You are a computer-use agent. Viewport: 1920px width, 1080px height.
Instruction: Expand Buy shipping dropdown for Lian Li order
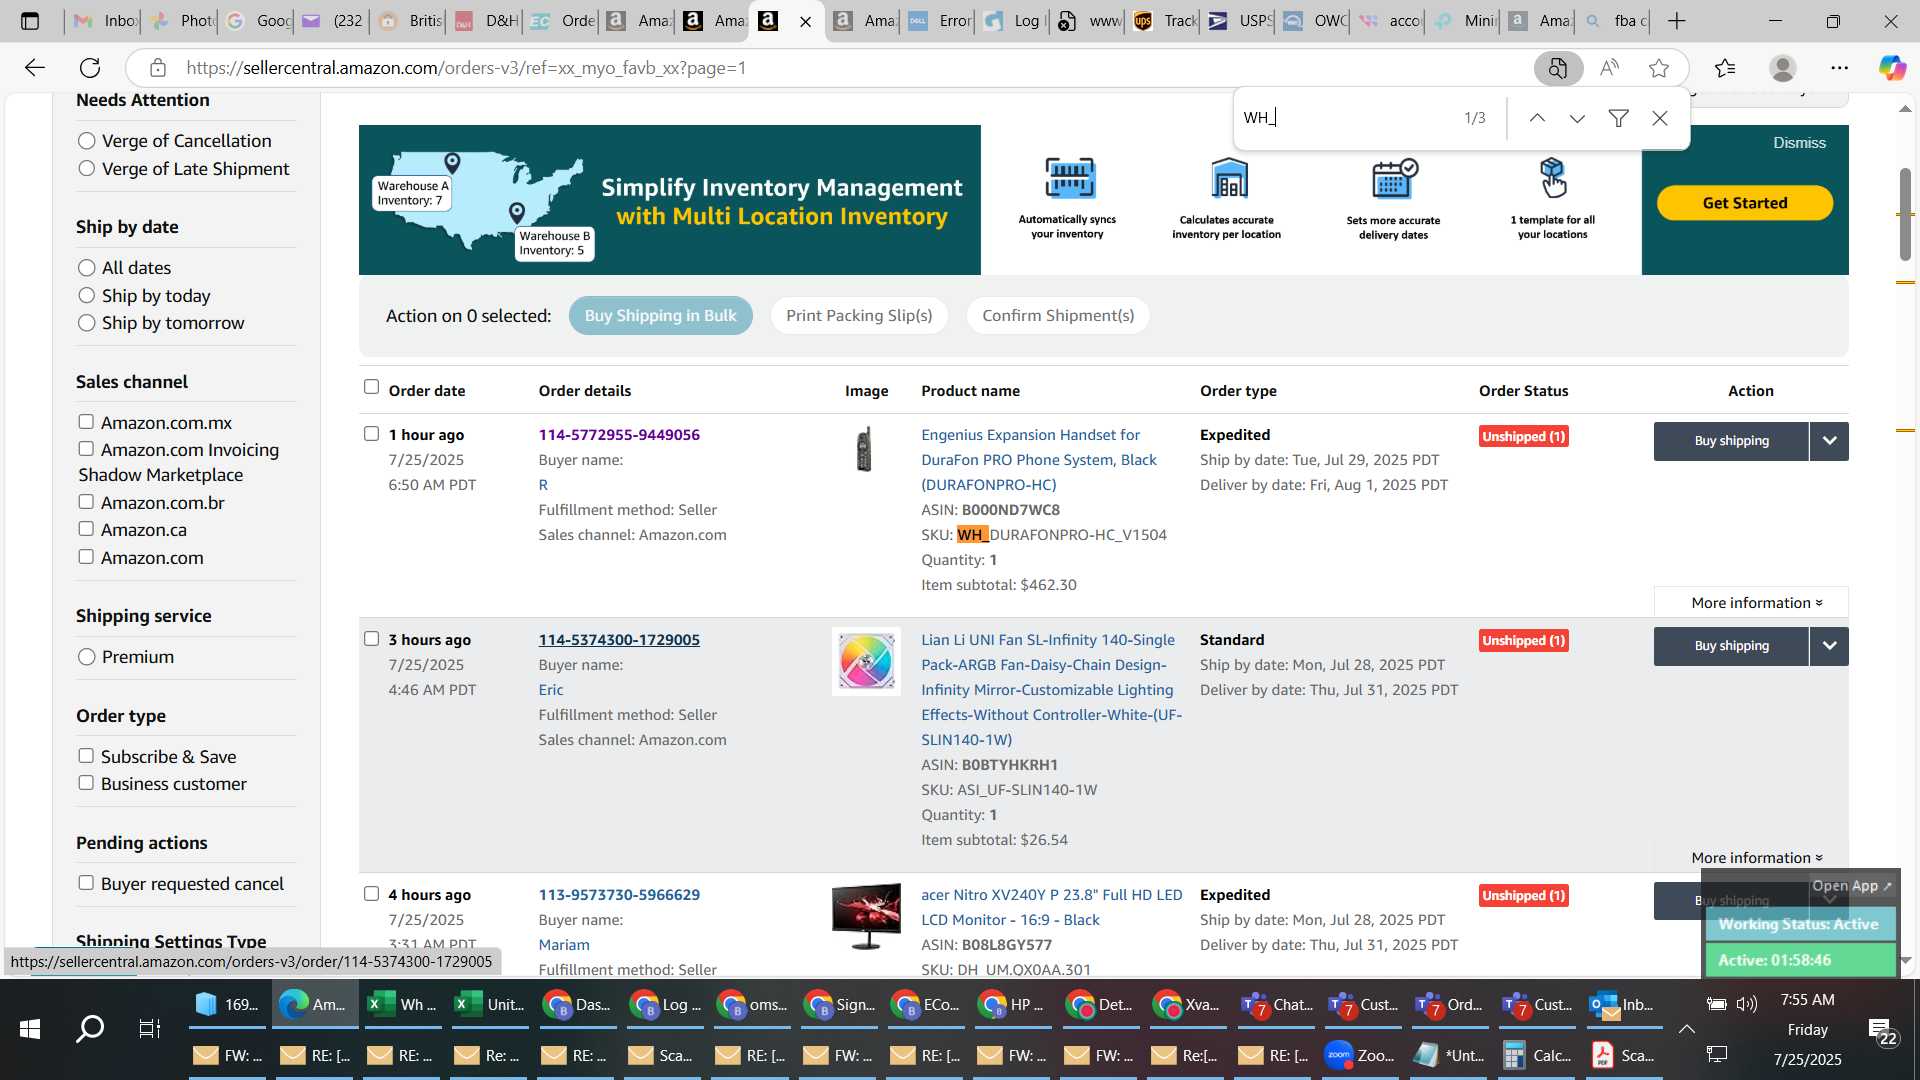tap(1829, 646)
